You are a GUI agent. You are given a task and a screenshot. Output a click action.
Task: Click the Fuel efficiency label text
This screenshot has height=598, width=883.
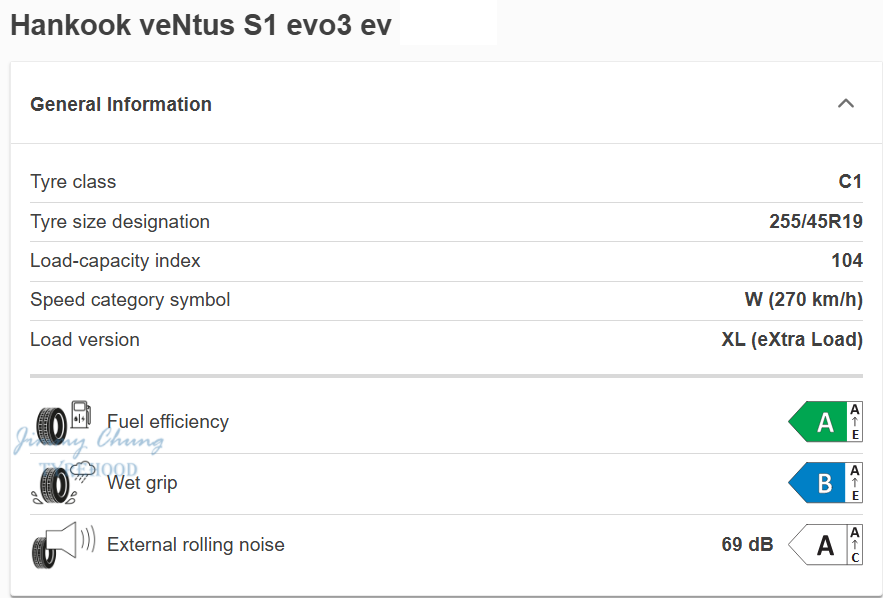click(x=168, y=422)
